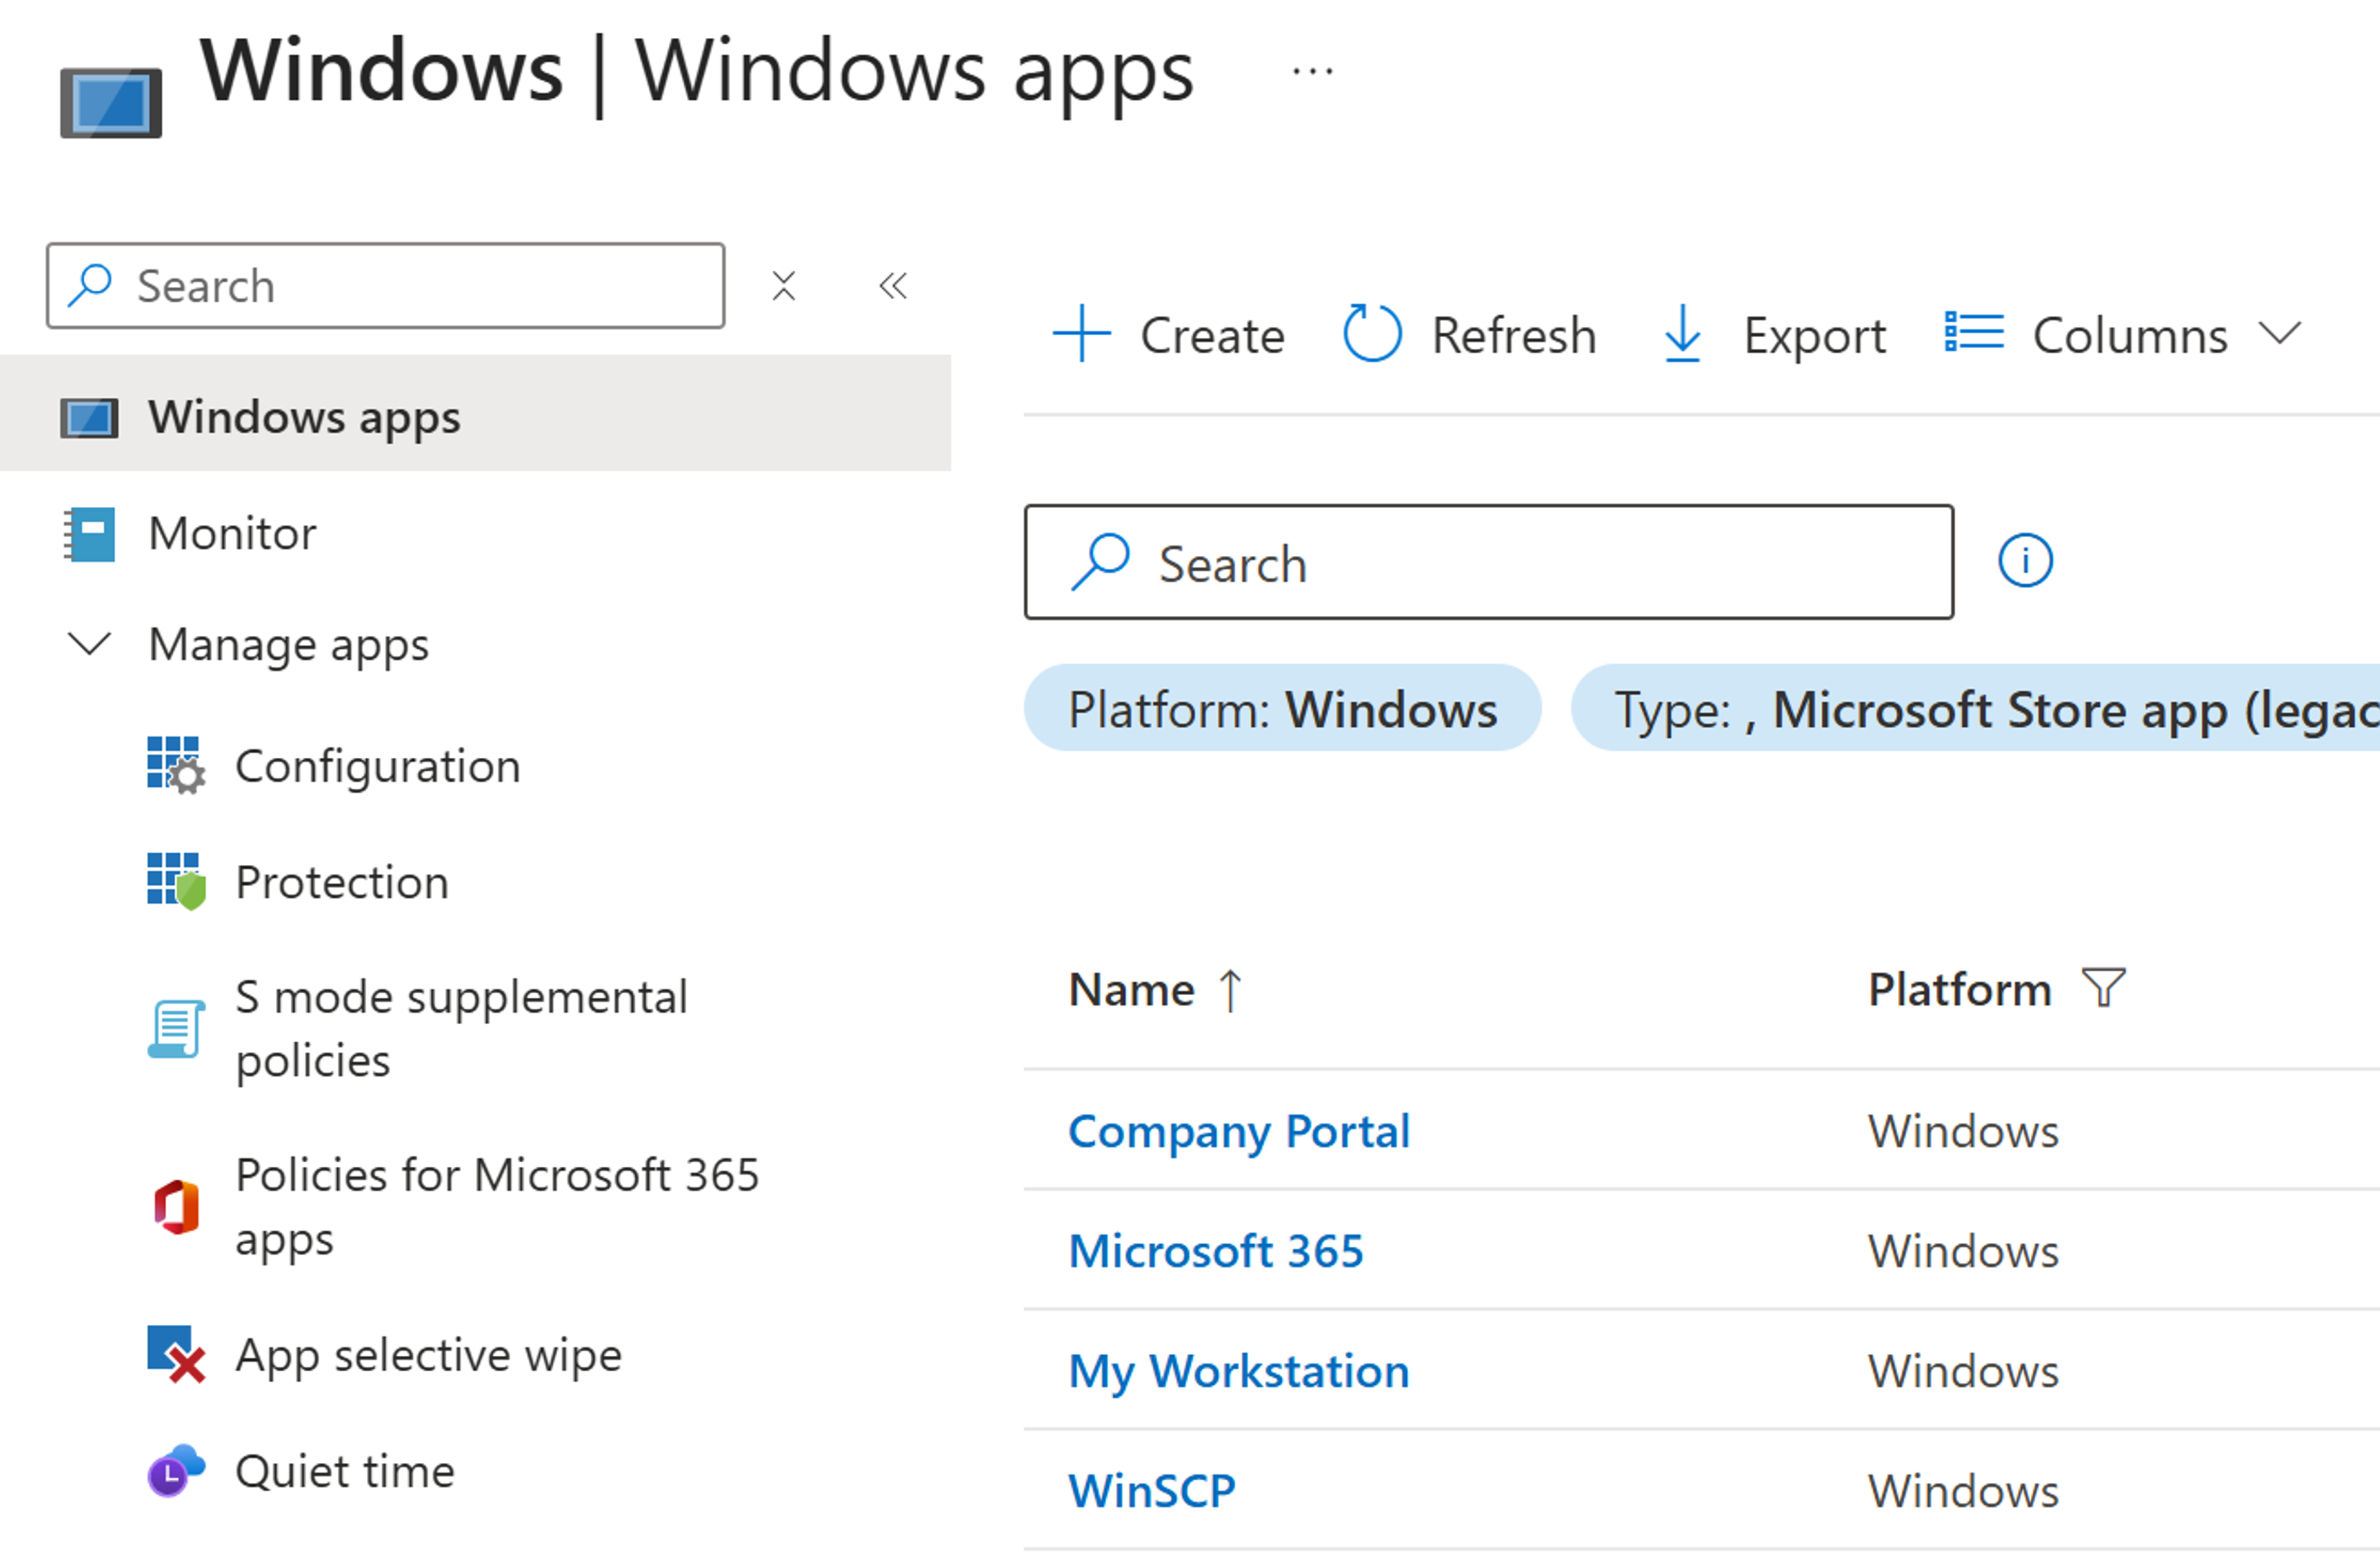Open Policies for Microsoft 365 apps
Viewport: 2380px width, 1554px height.
point(497,1207)
